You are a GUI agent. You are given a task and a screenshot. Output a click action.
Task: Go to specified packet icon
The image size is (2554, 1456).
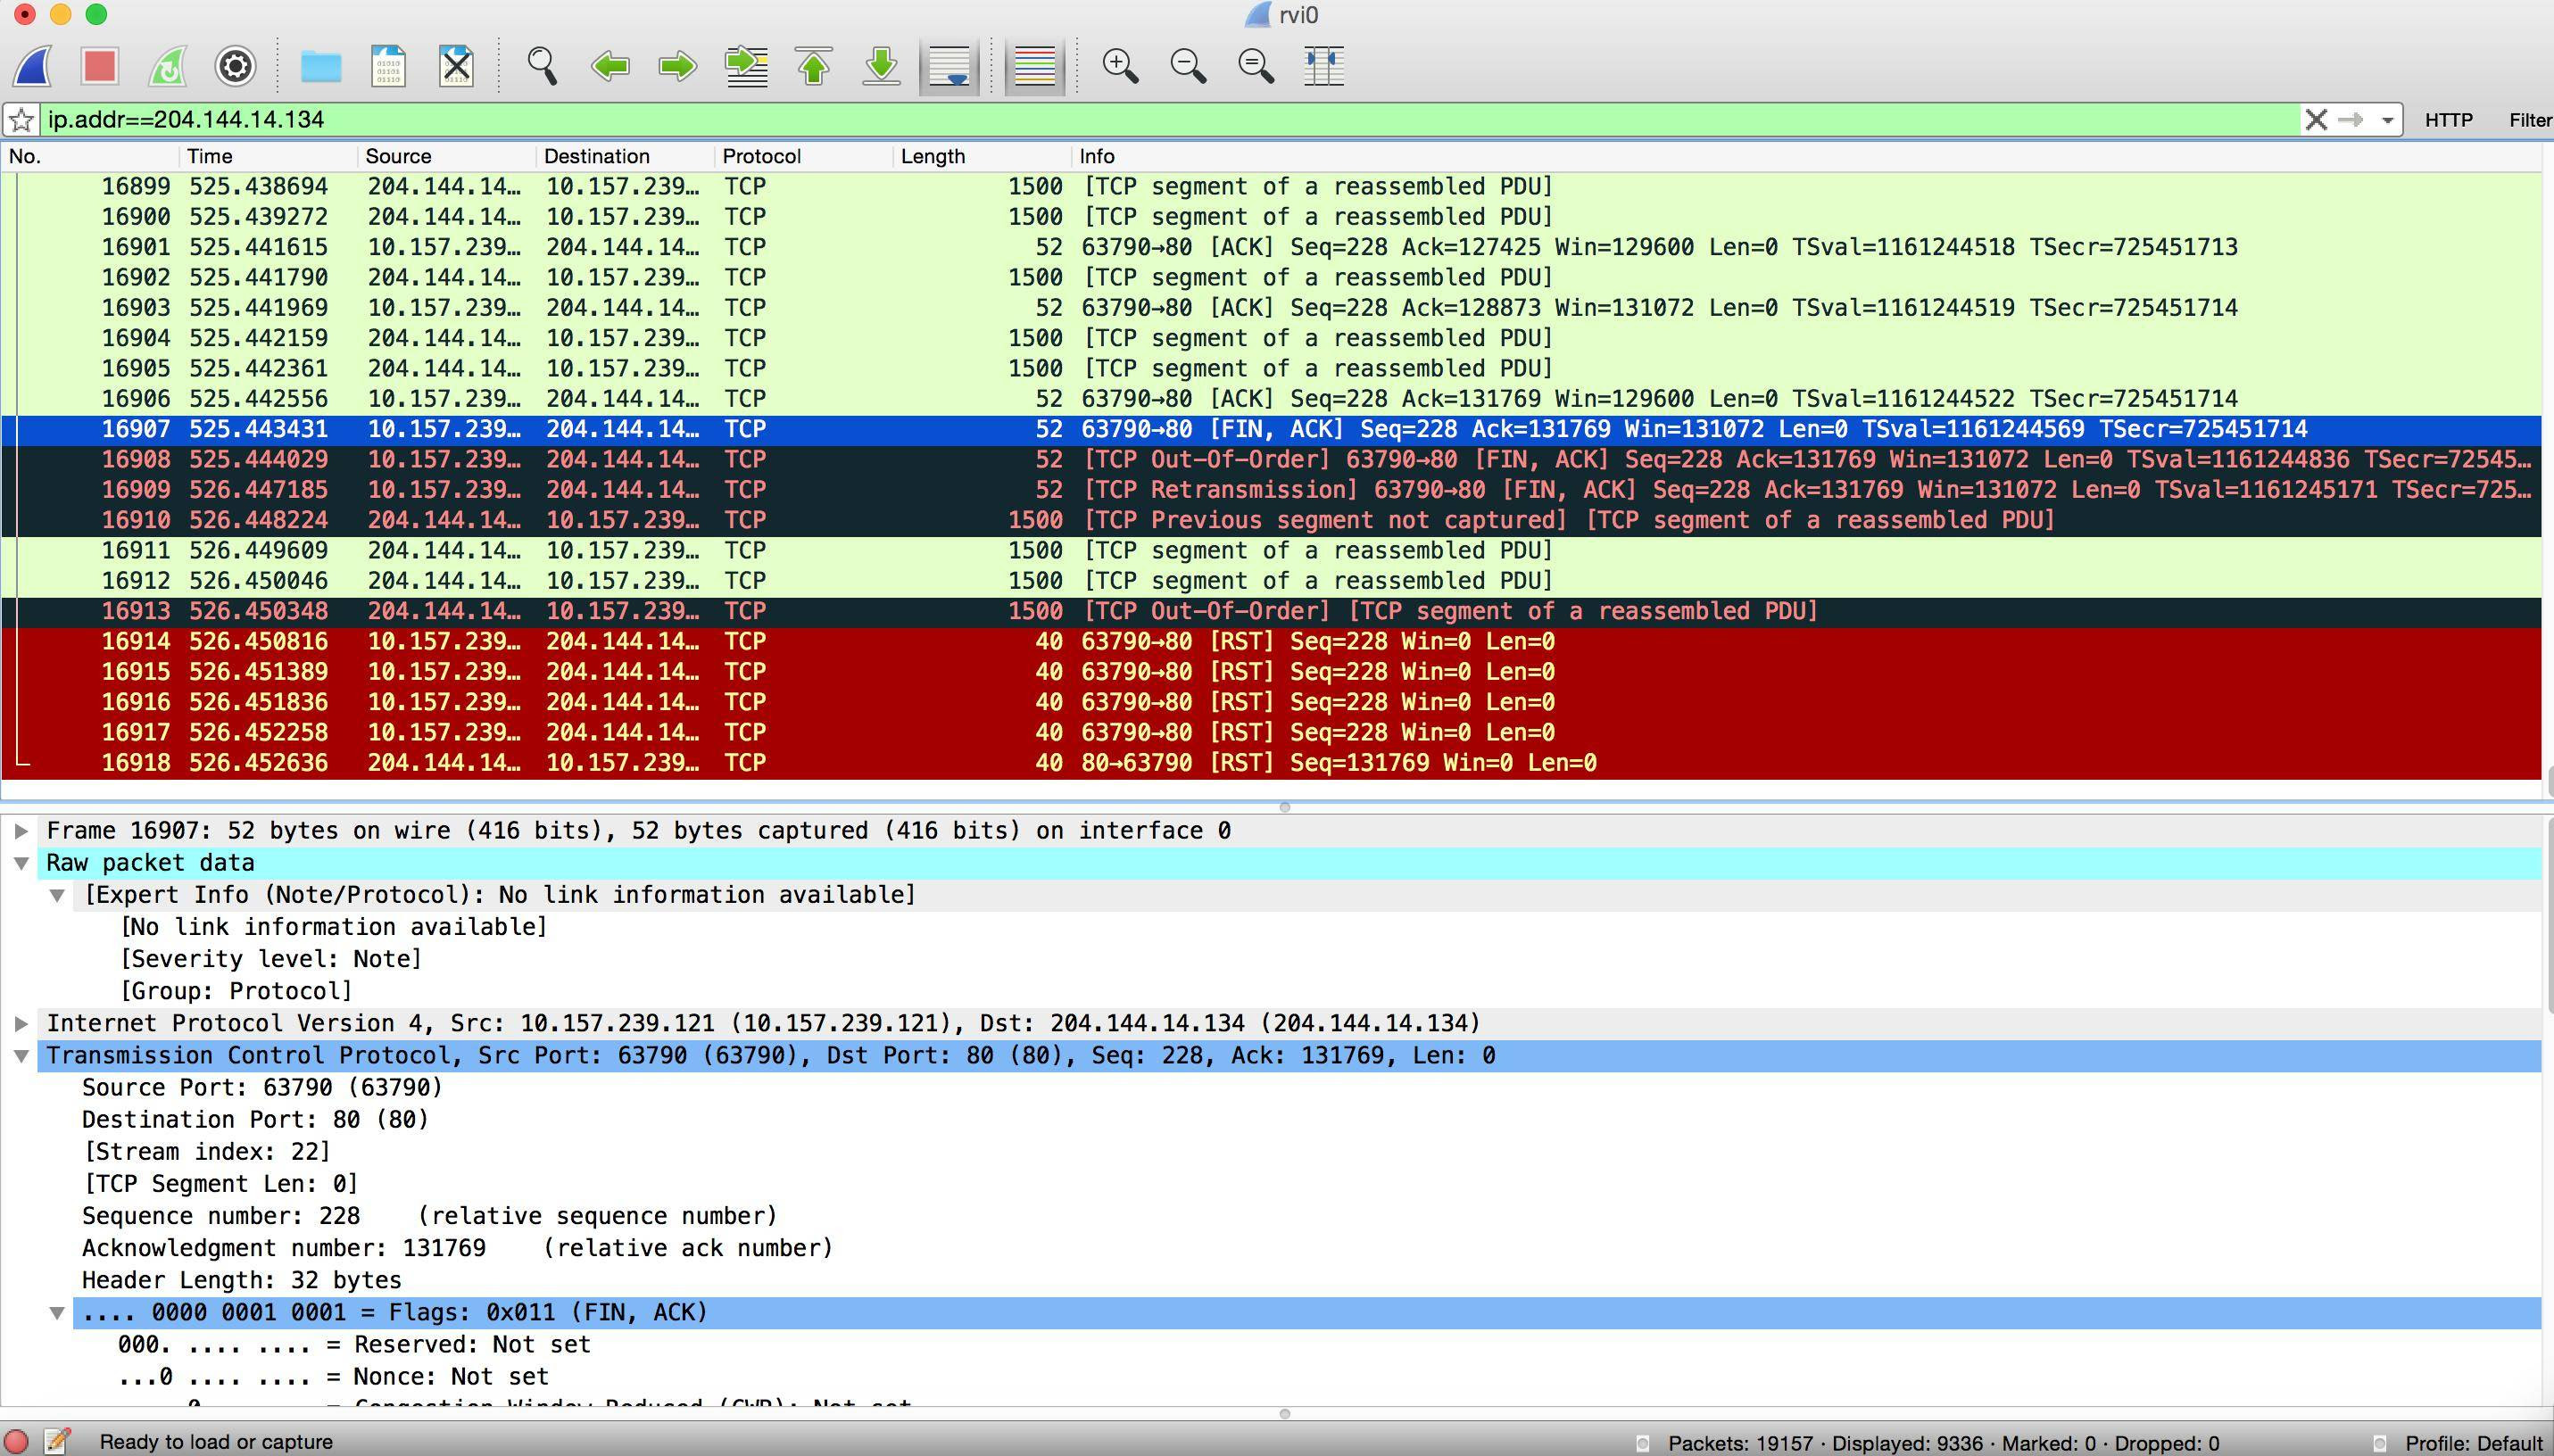746,67
